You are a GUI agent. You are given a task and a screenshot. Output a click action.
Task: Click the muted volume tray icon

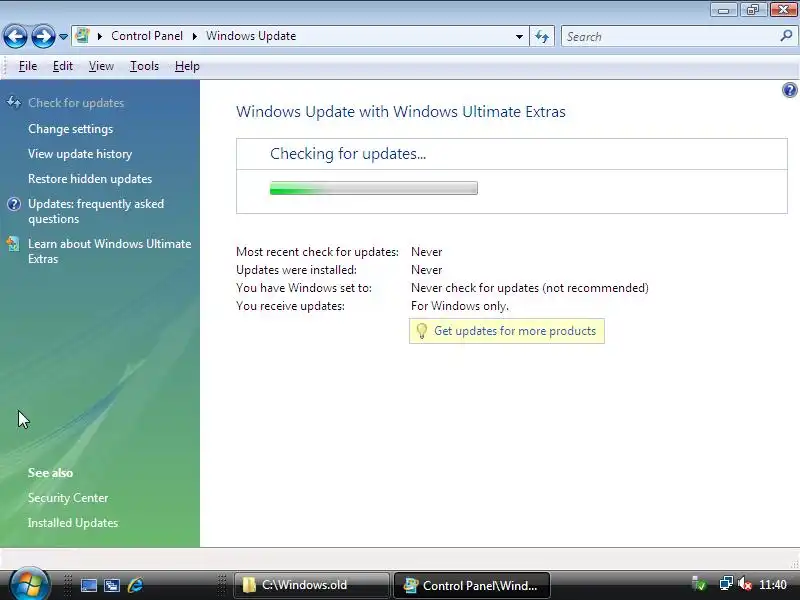point(745,583)
